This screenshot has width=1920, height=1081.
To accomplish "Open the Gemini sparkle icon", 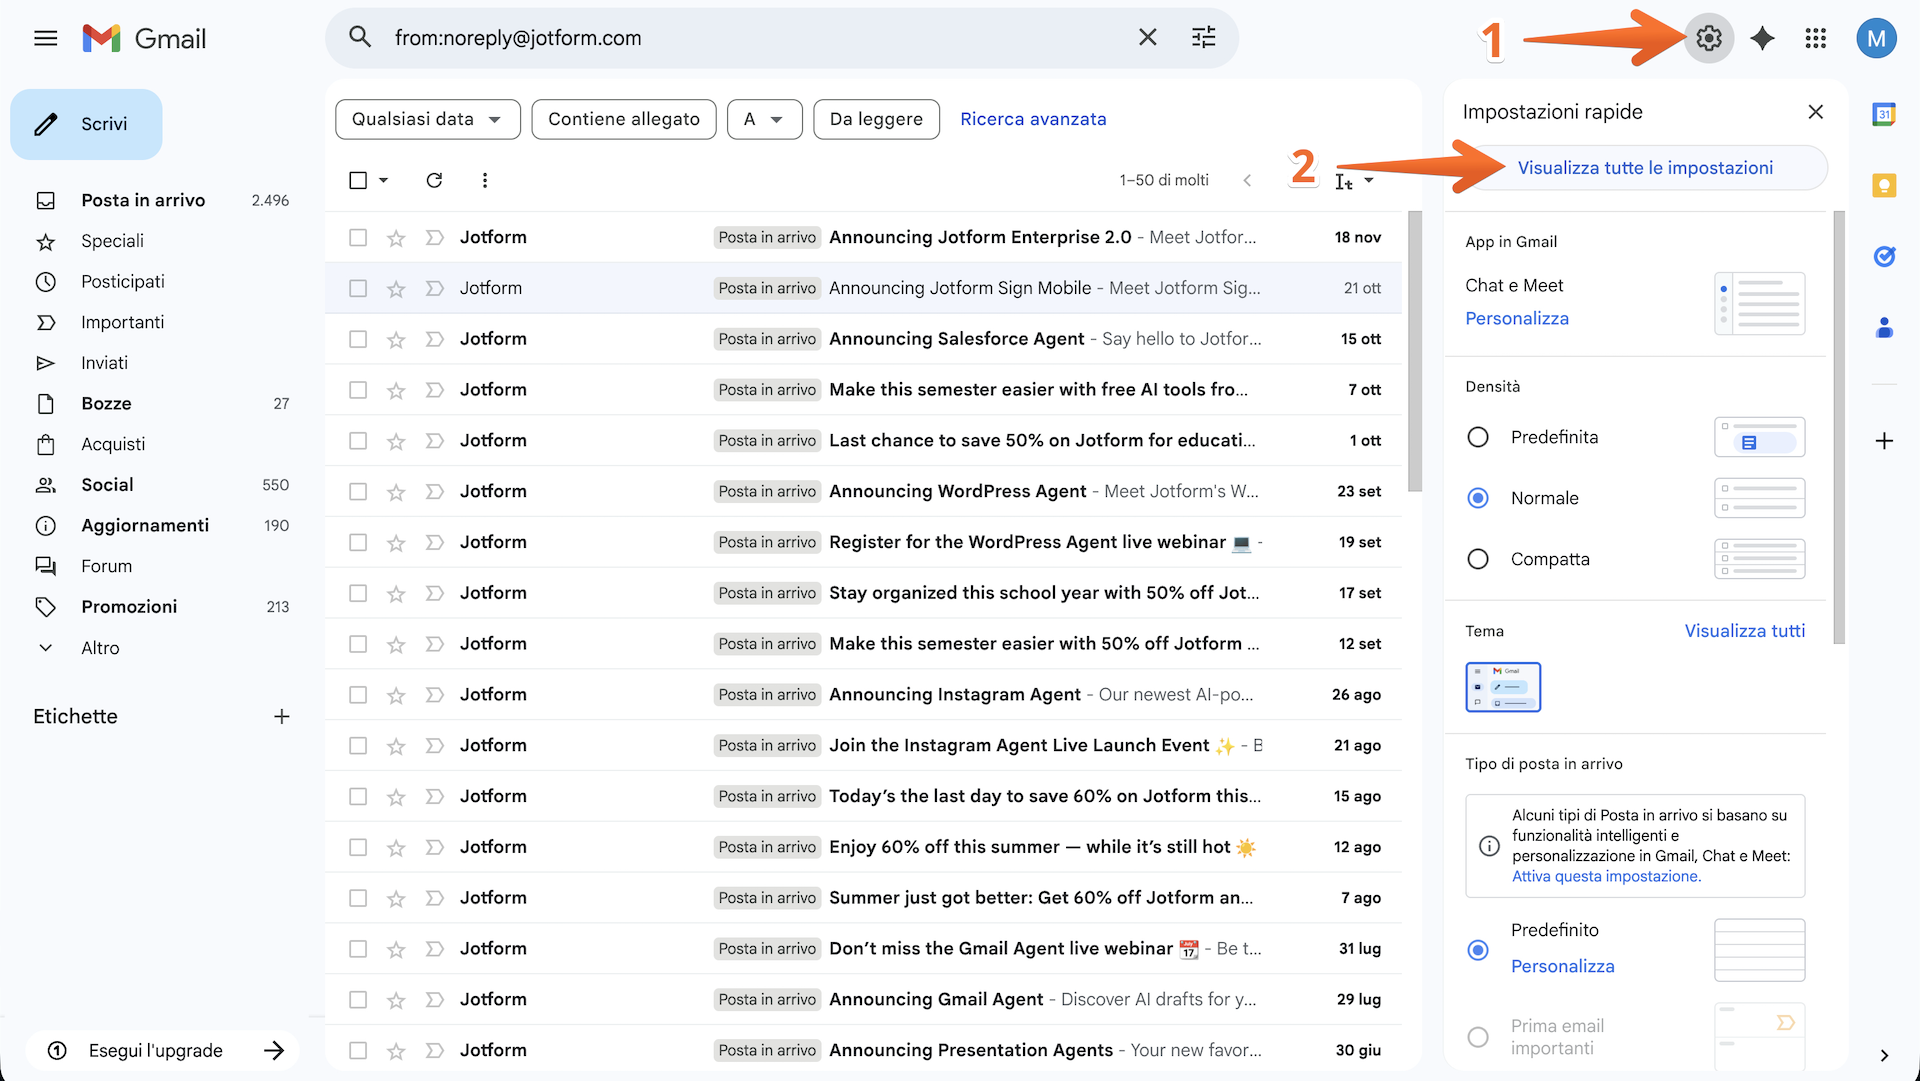I will coord(1762,38).
